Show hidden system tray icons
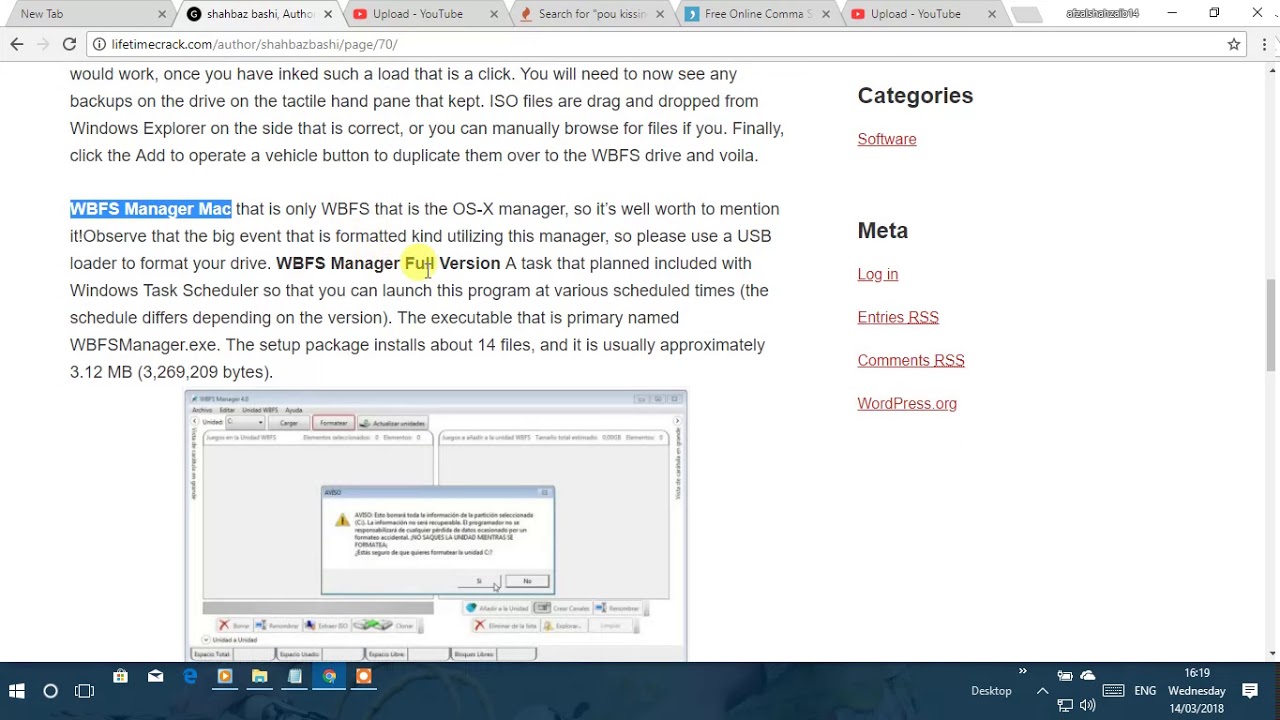The width and height of the screenshot is (1280, 720). click(1042, 691)
